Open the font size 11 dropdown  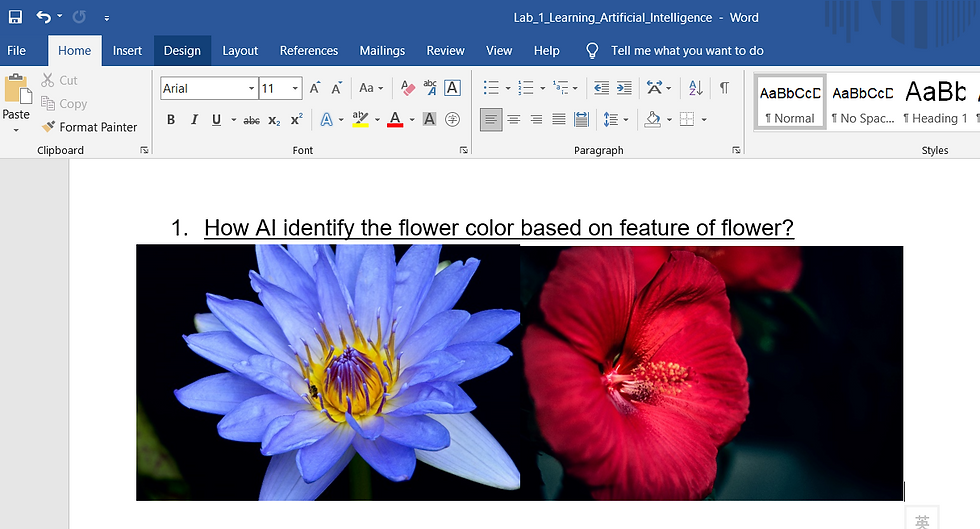(x=295, y=88)
